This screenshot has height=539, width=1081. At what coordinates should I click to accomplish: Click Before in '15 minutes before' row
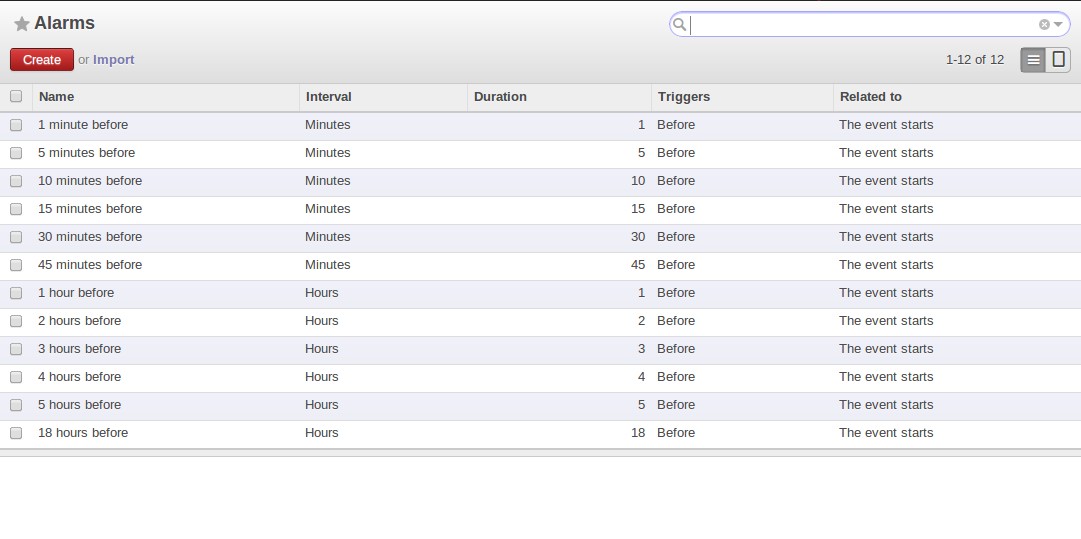coord(676,209)
